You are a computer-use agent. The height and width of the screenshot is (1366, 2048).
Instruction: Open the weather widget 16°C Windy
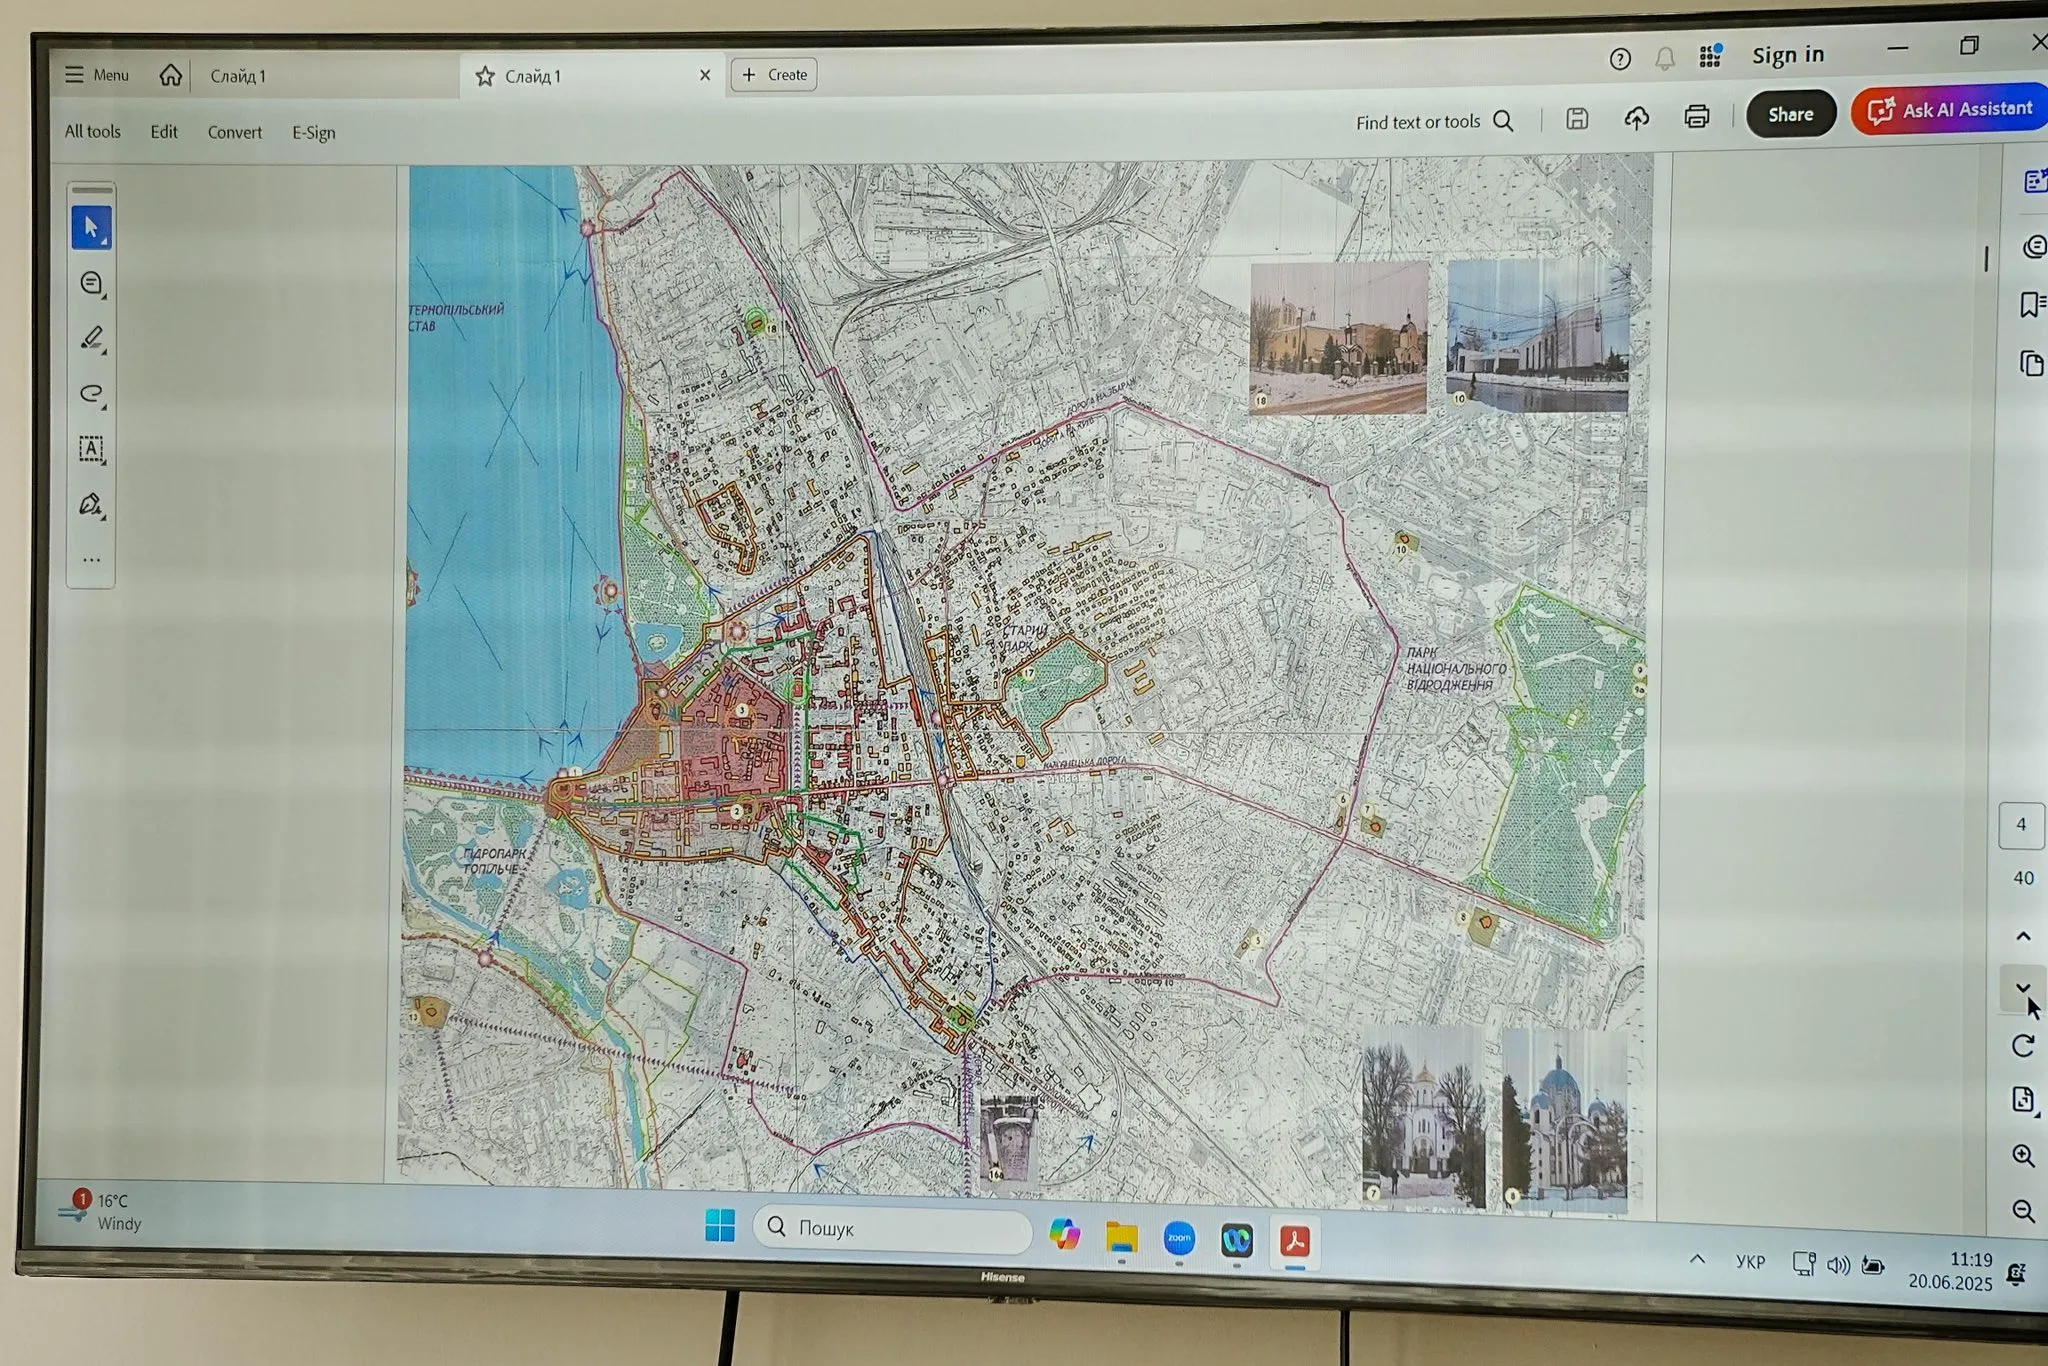click(x=100, y=1211)
